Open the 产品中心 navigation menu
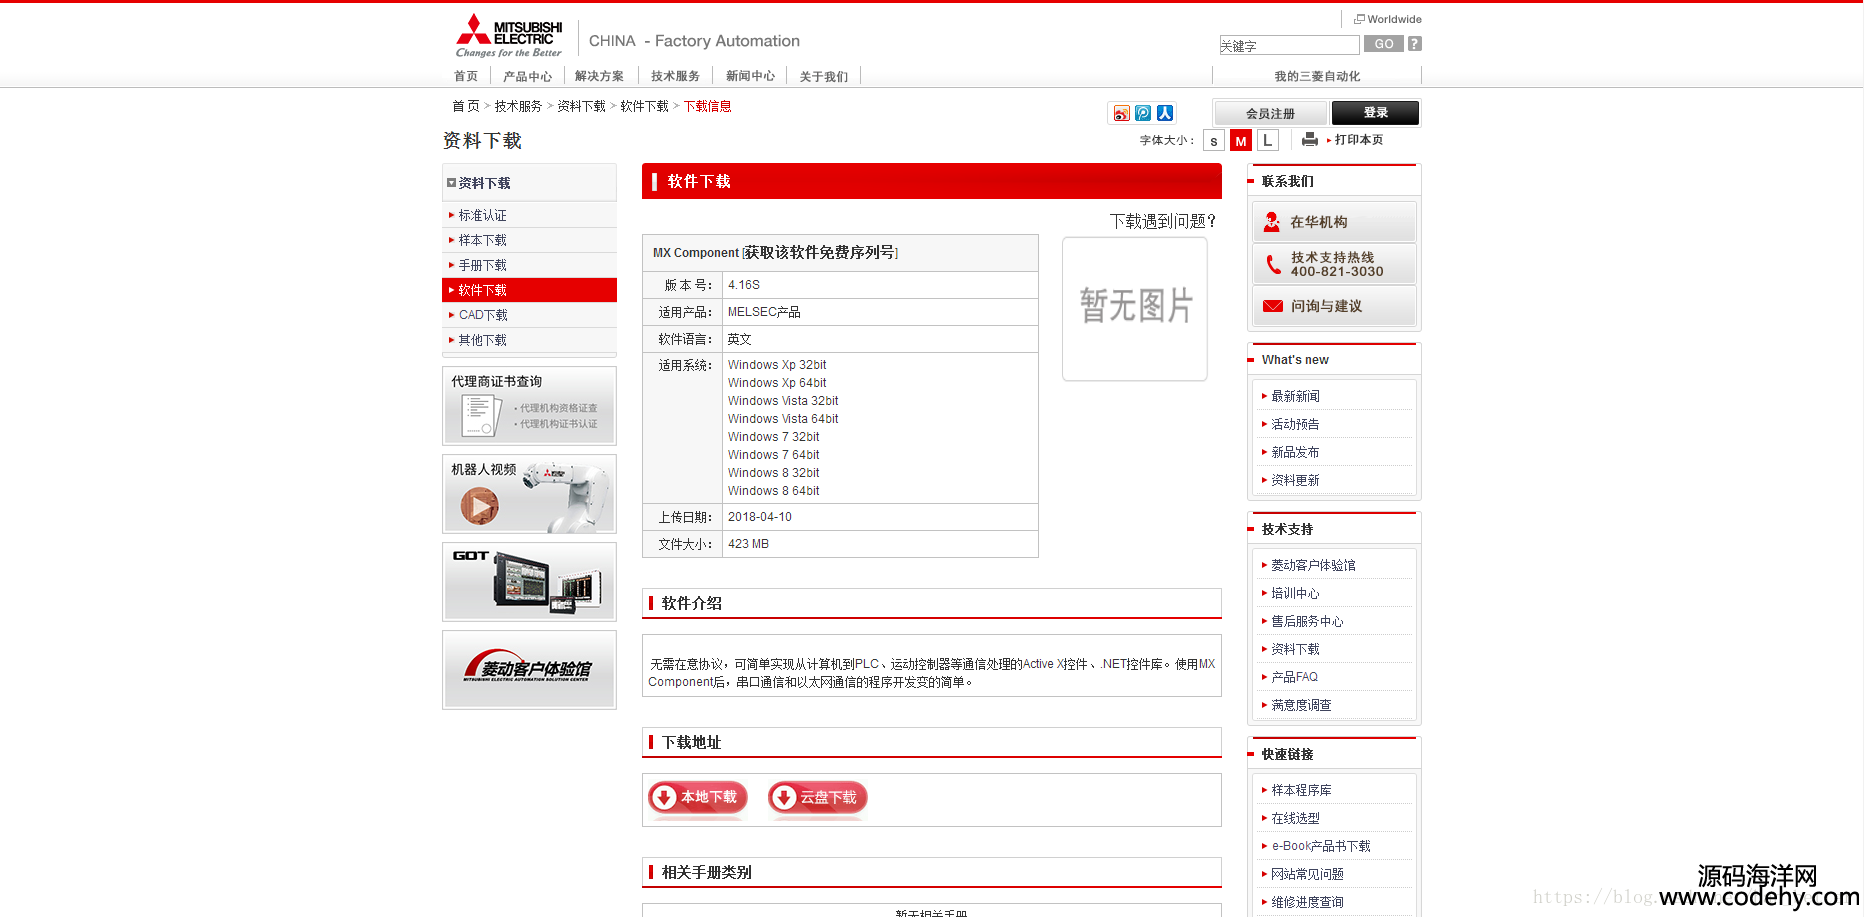1864x917 pixels. tap(527, 76)
